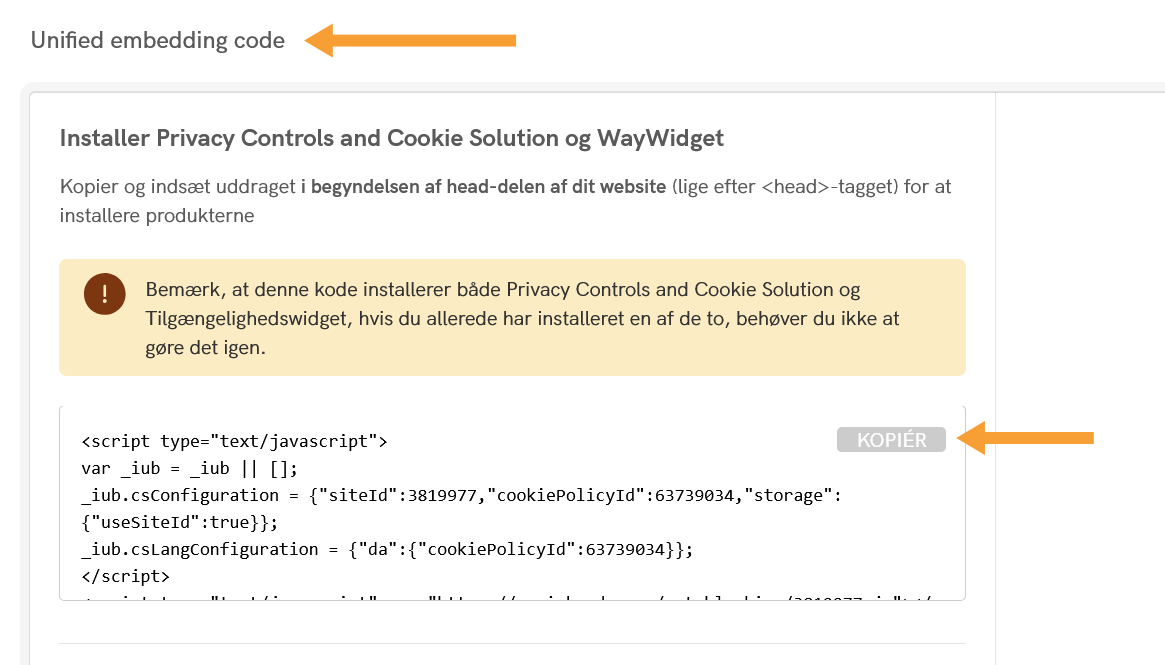Click the opening script type line
This screenshot has height=665, width=1165.
coord(234,441)
